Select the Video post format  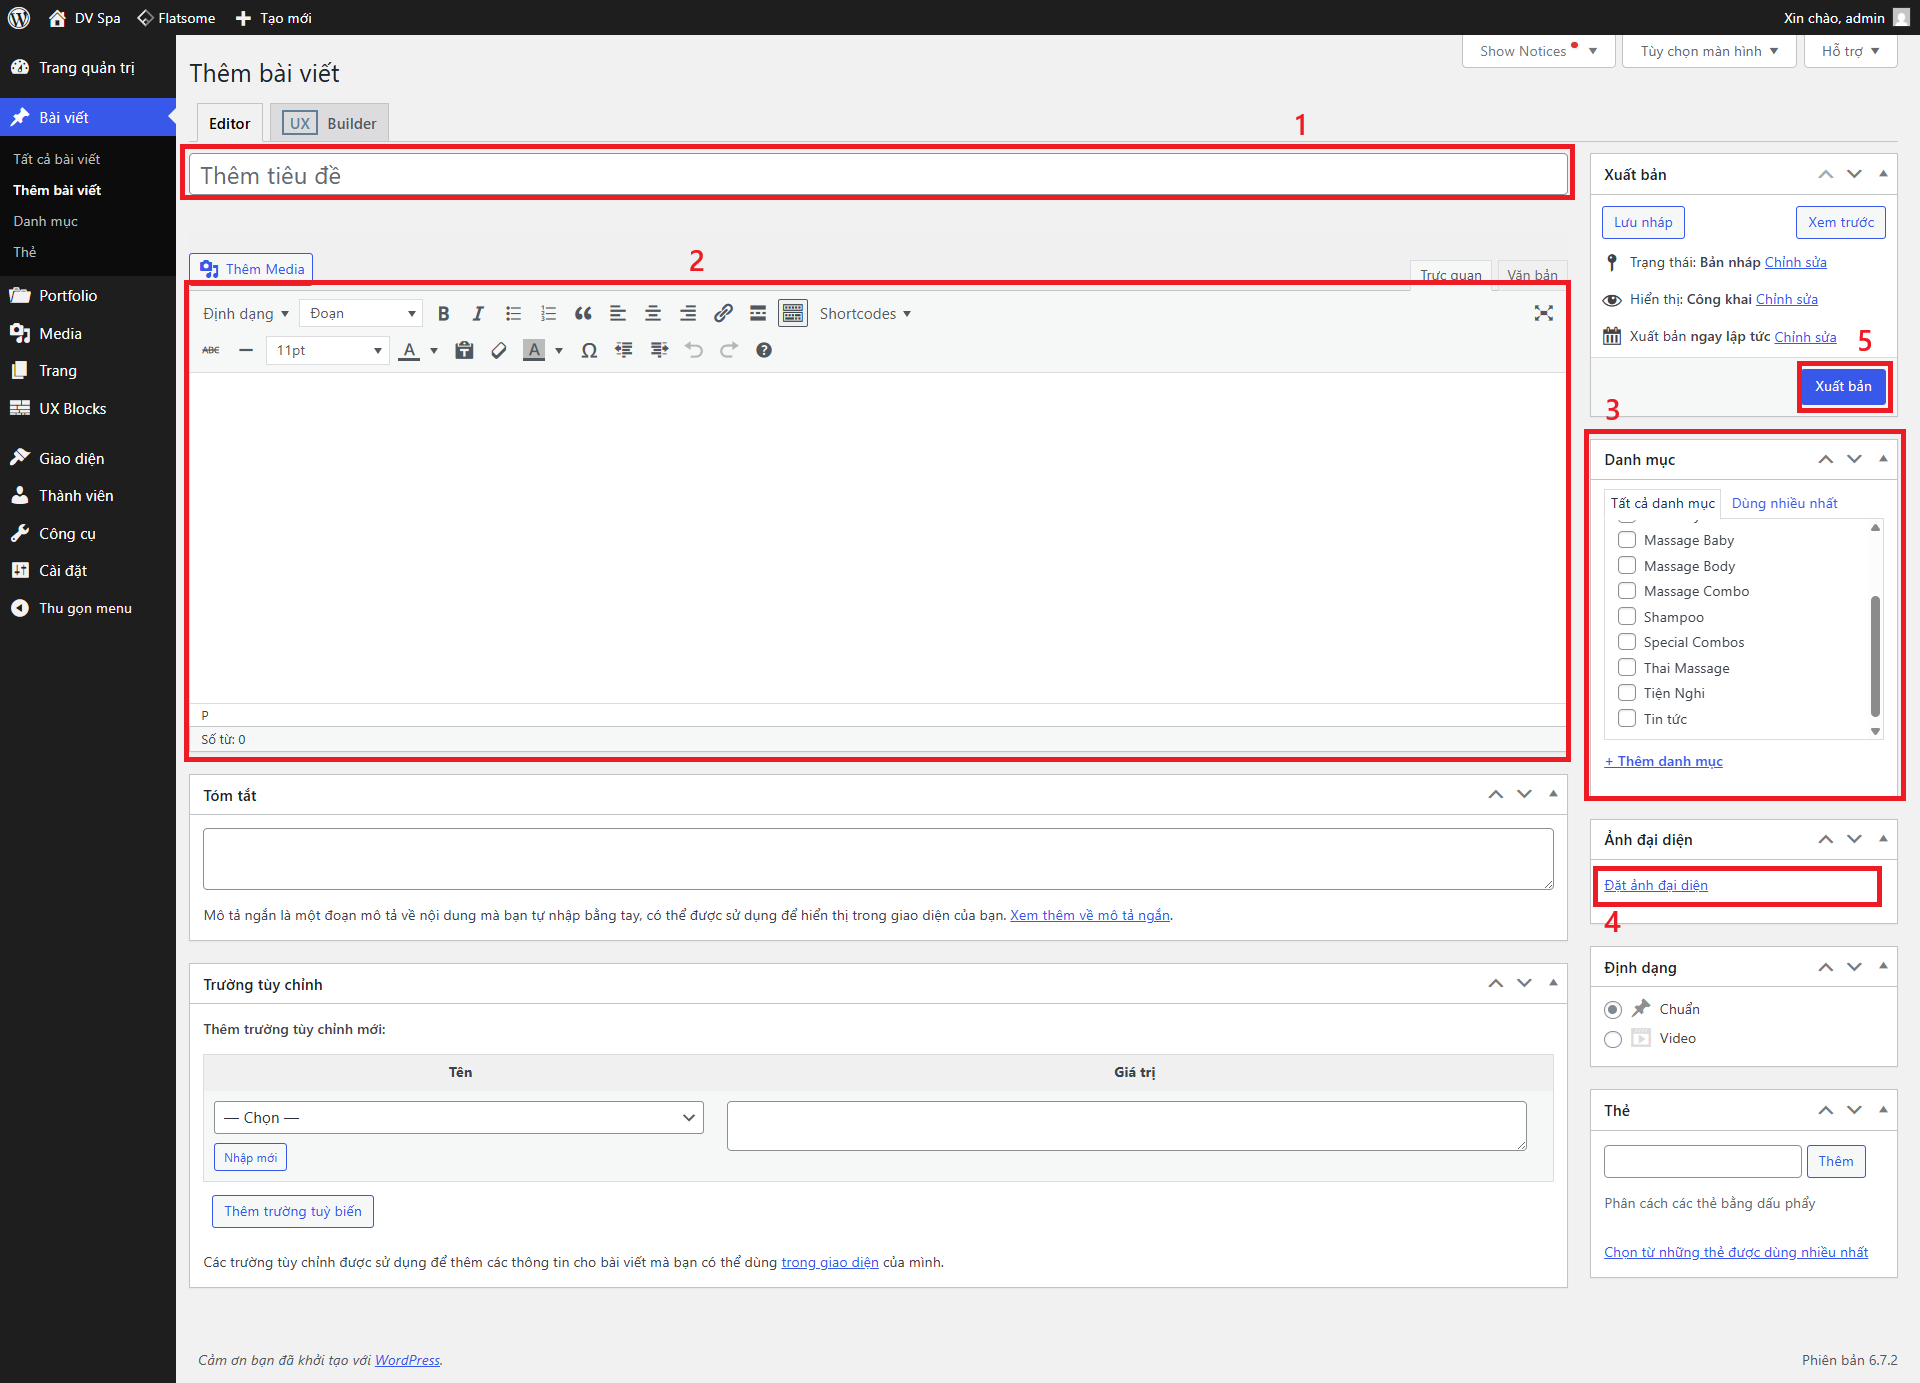(1612, 1039)
